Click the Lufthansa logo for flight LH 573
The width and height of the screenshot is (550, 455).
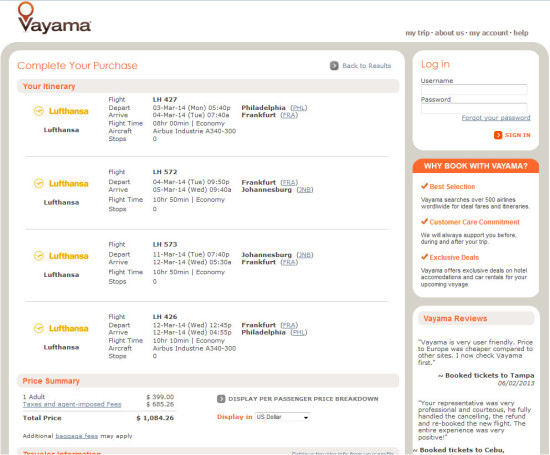[x=61, y=256]
